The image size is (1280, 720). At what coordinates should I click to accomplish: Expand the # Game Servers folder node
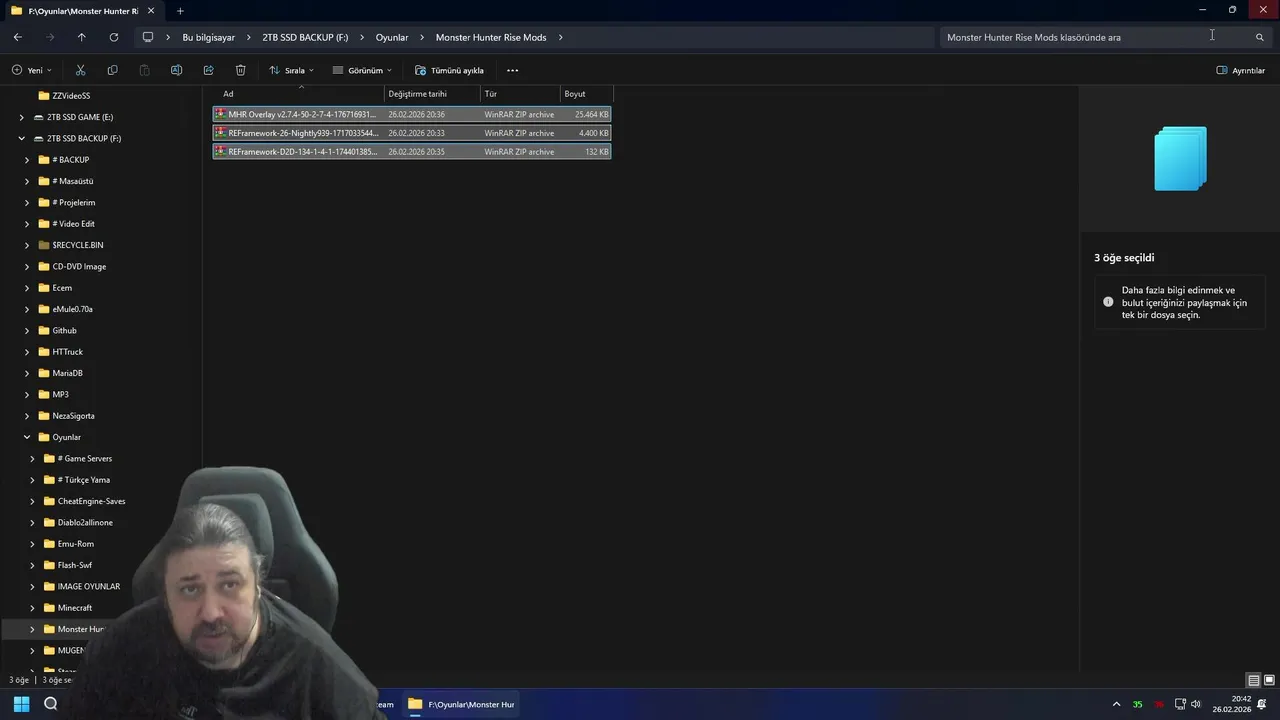point(32,458)
